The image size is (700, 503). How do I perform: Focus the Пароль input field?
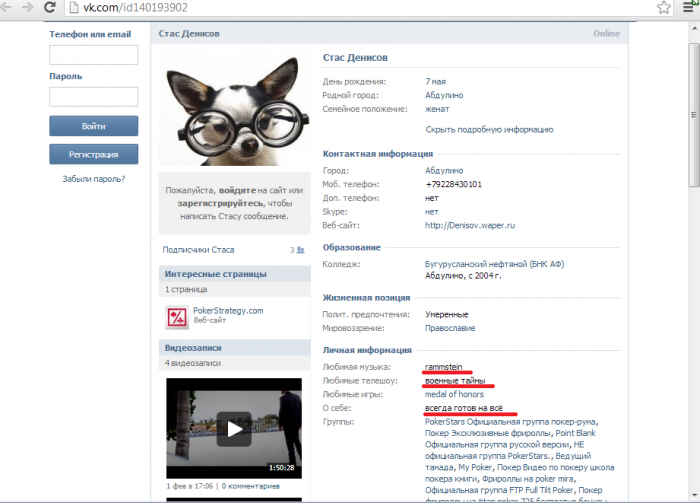pos(93,97)
